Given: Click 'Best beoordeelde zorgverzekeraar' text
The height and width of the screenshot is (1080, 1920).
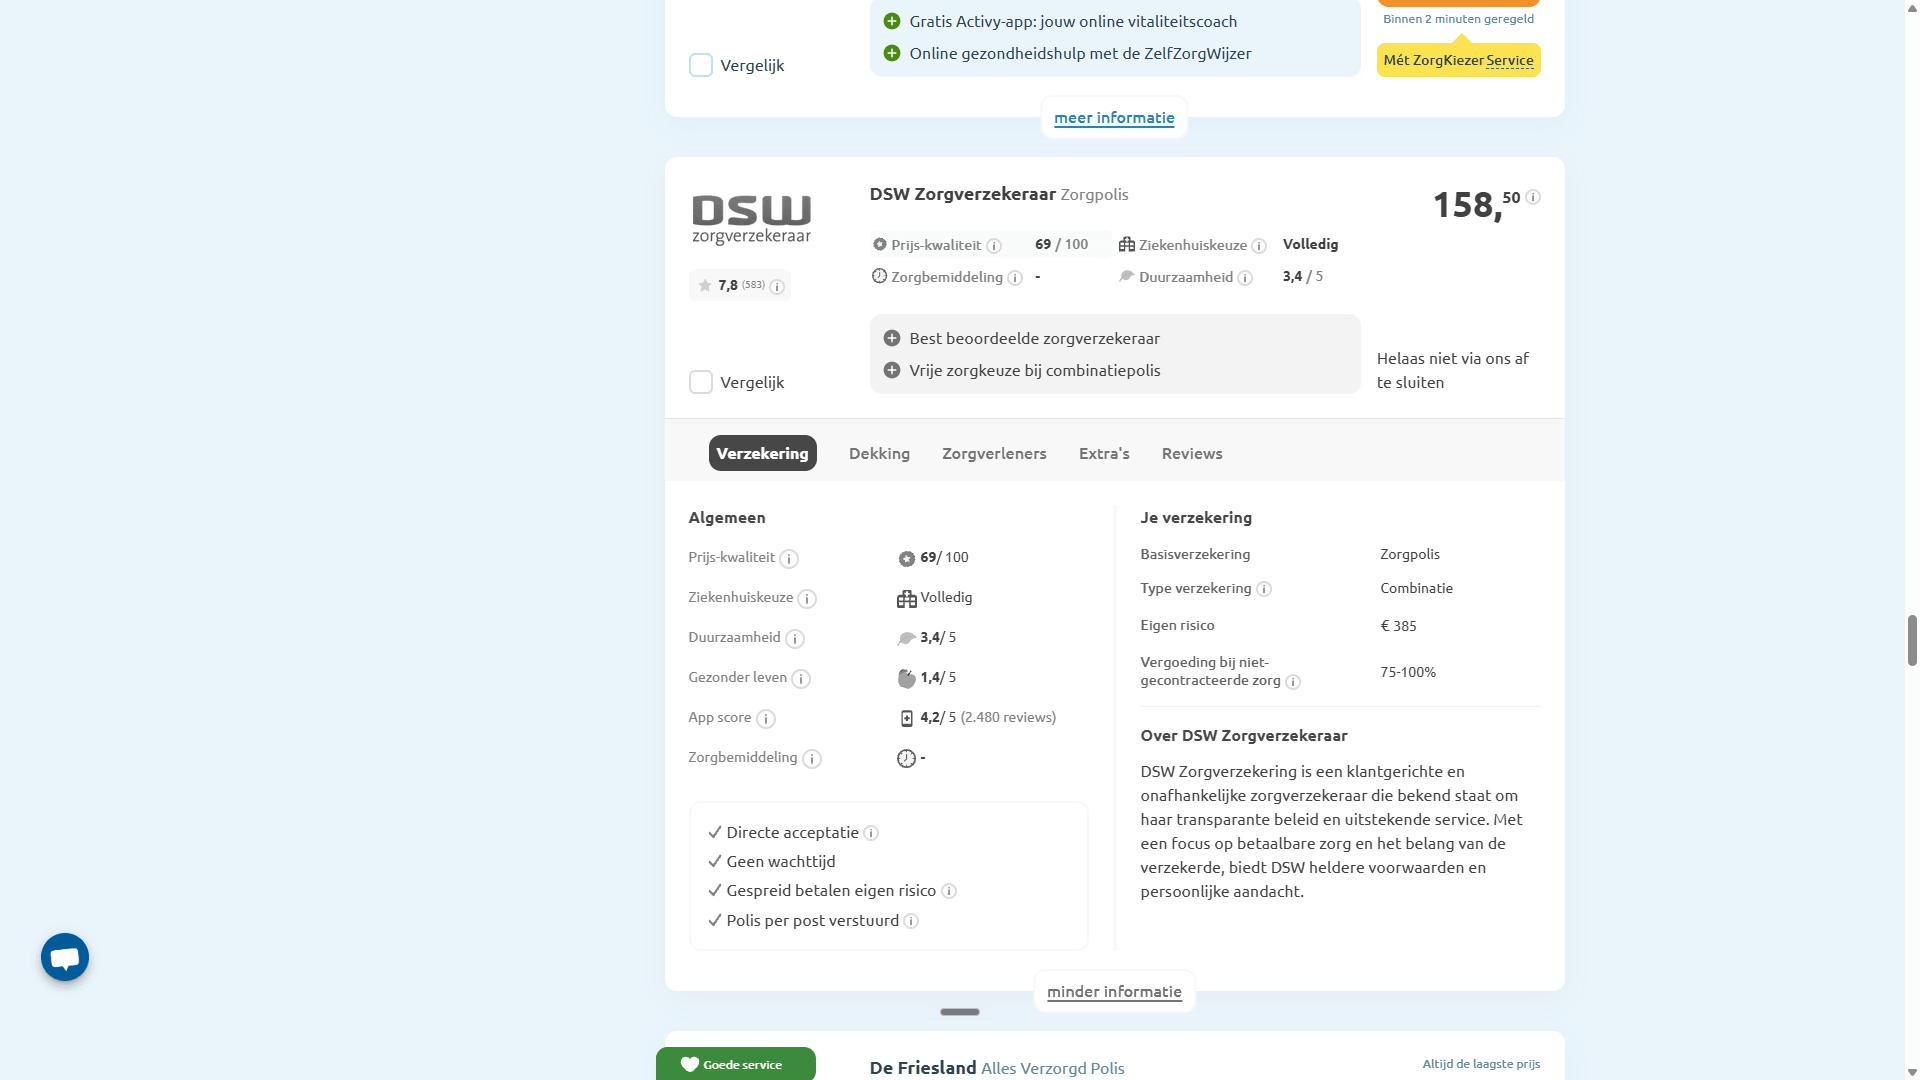Looking at the screenshot, I should click(x=1034, y=338).
